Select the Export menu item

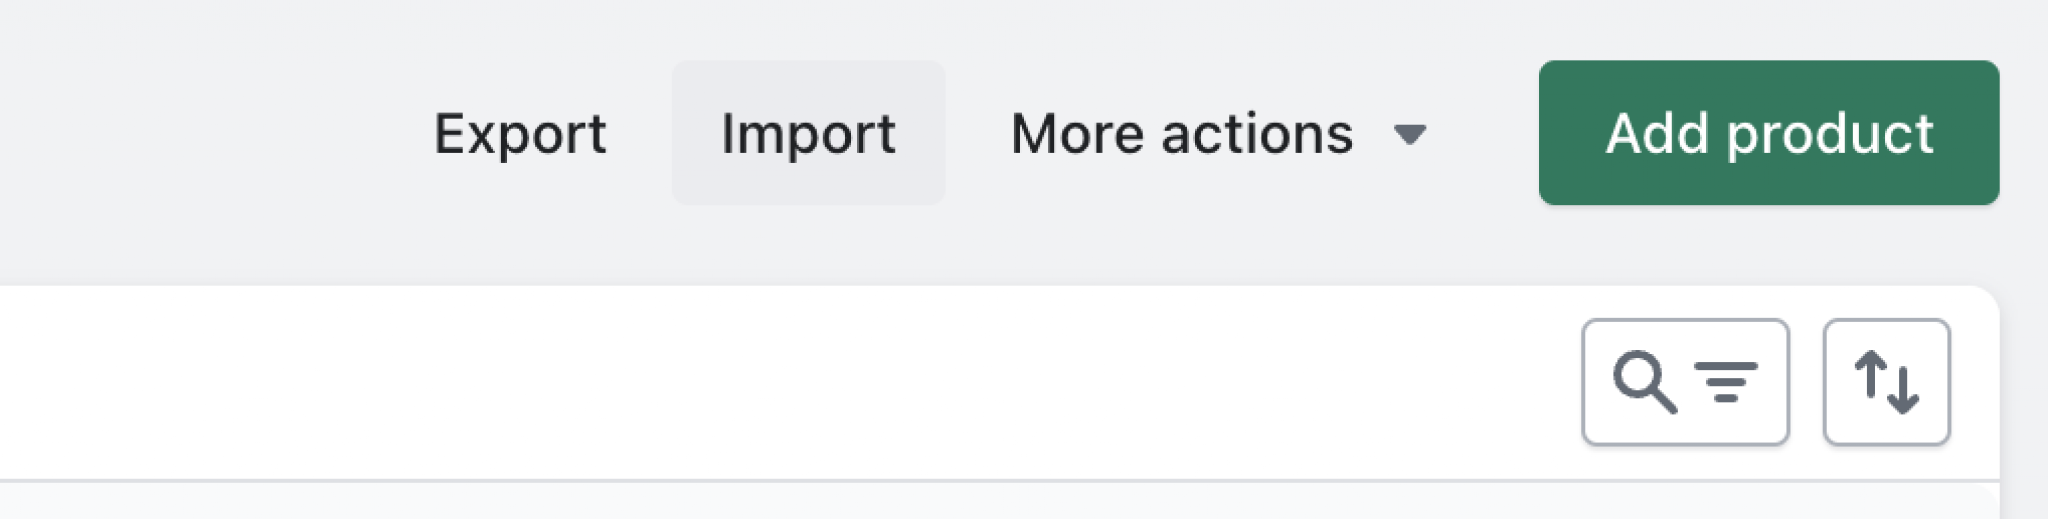coord(520,134)
